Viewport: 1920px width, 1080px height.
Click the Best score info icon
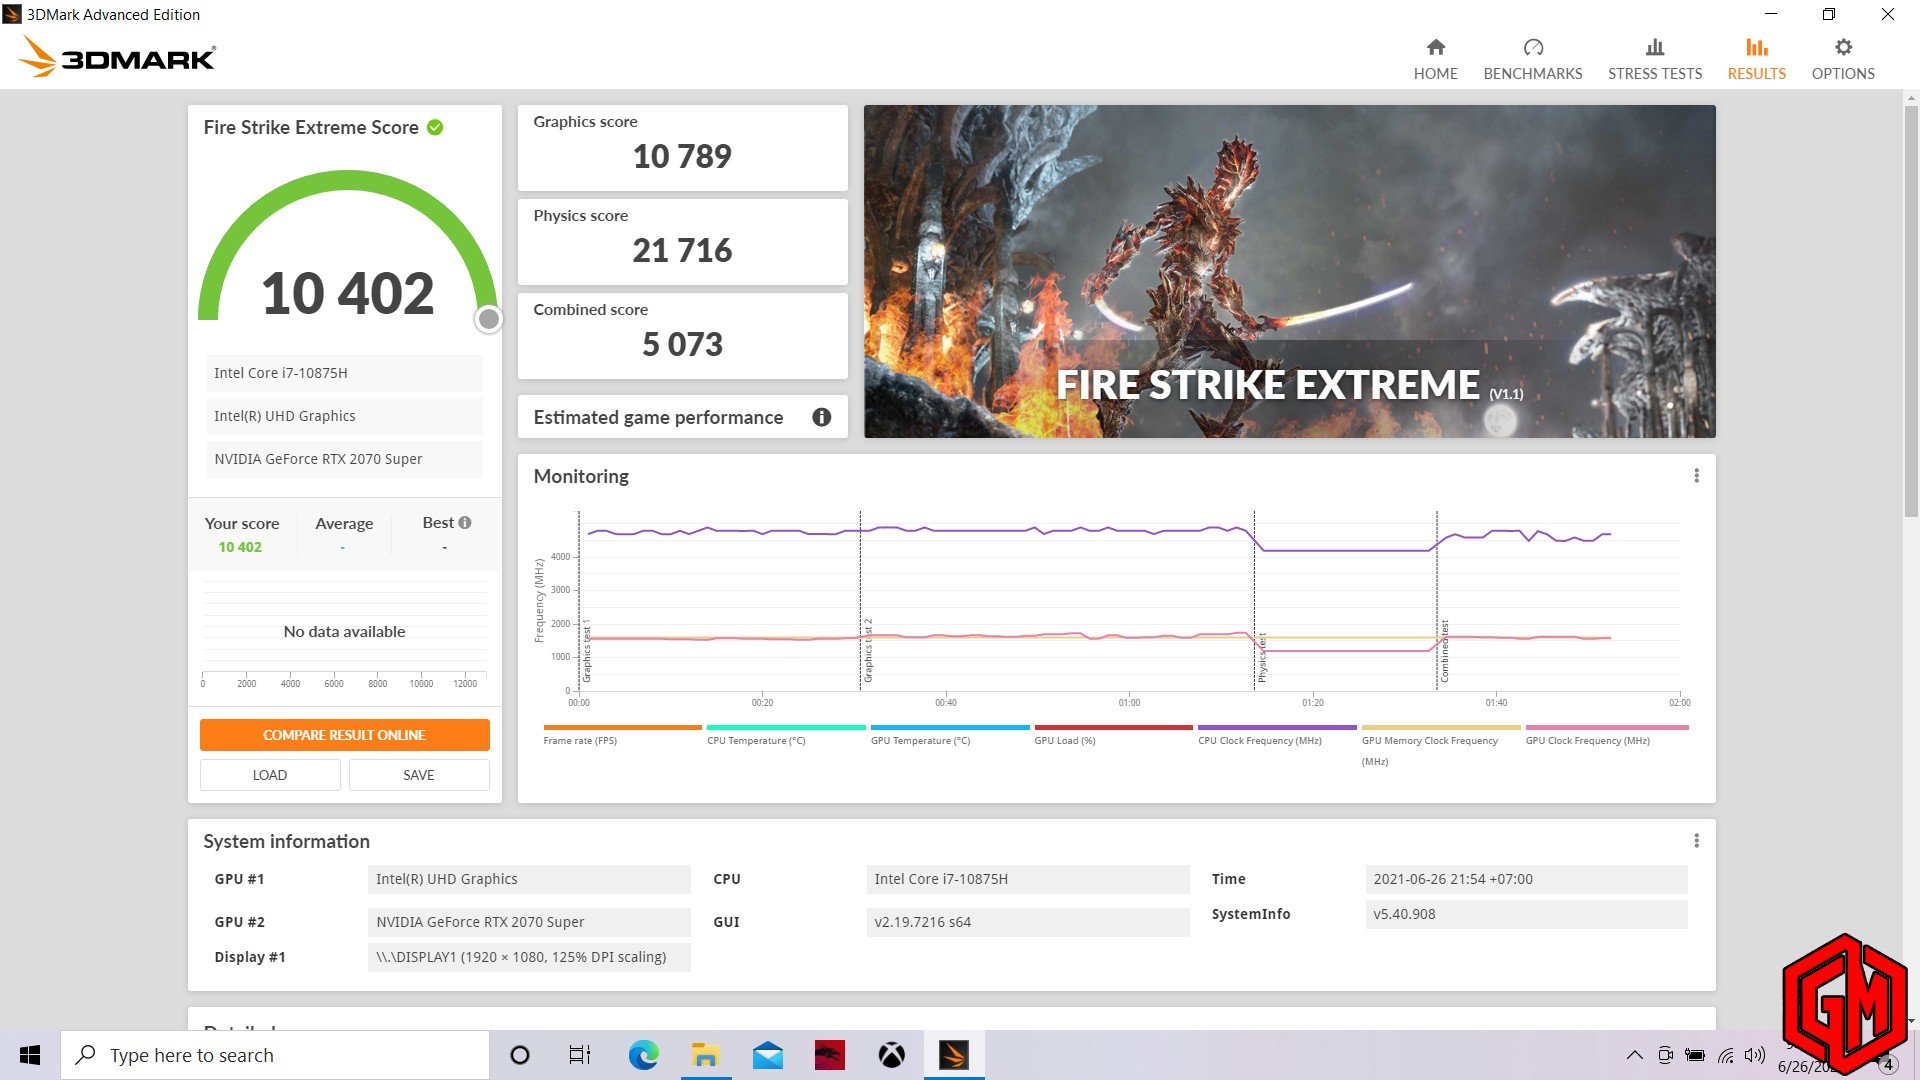point(465,523)
